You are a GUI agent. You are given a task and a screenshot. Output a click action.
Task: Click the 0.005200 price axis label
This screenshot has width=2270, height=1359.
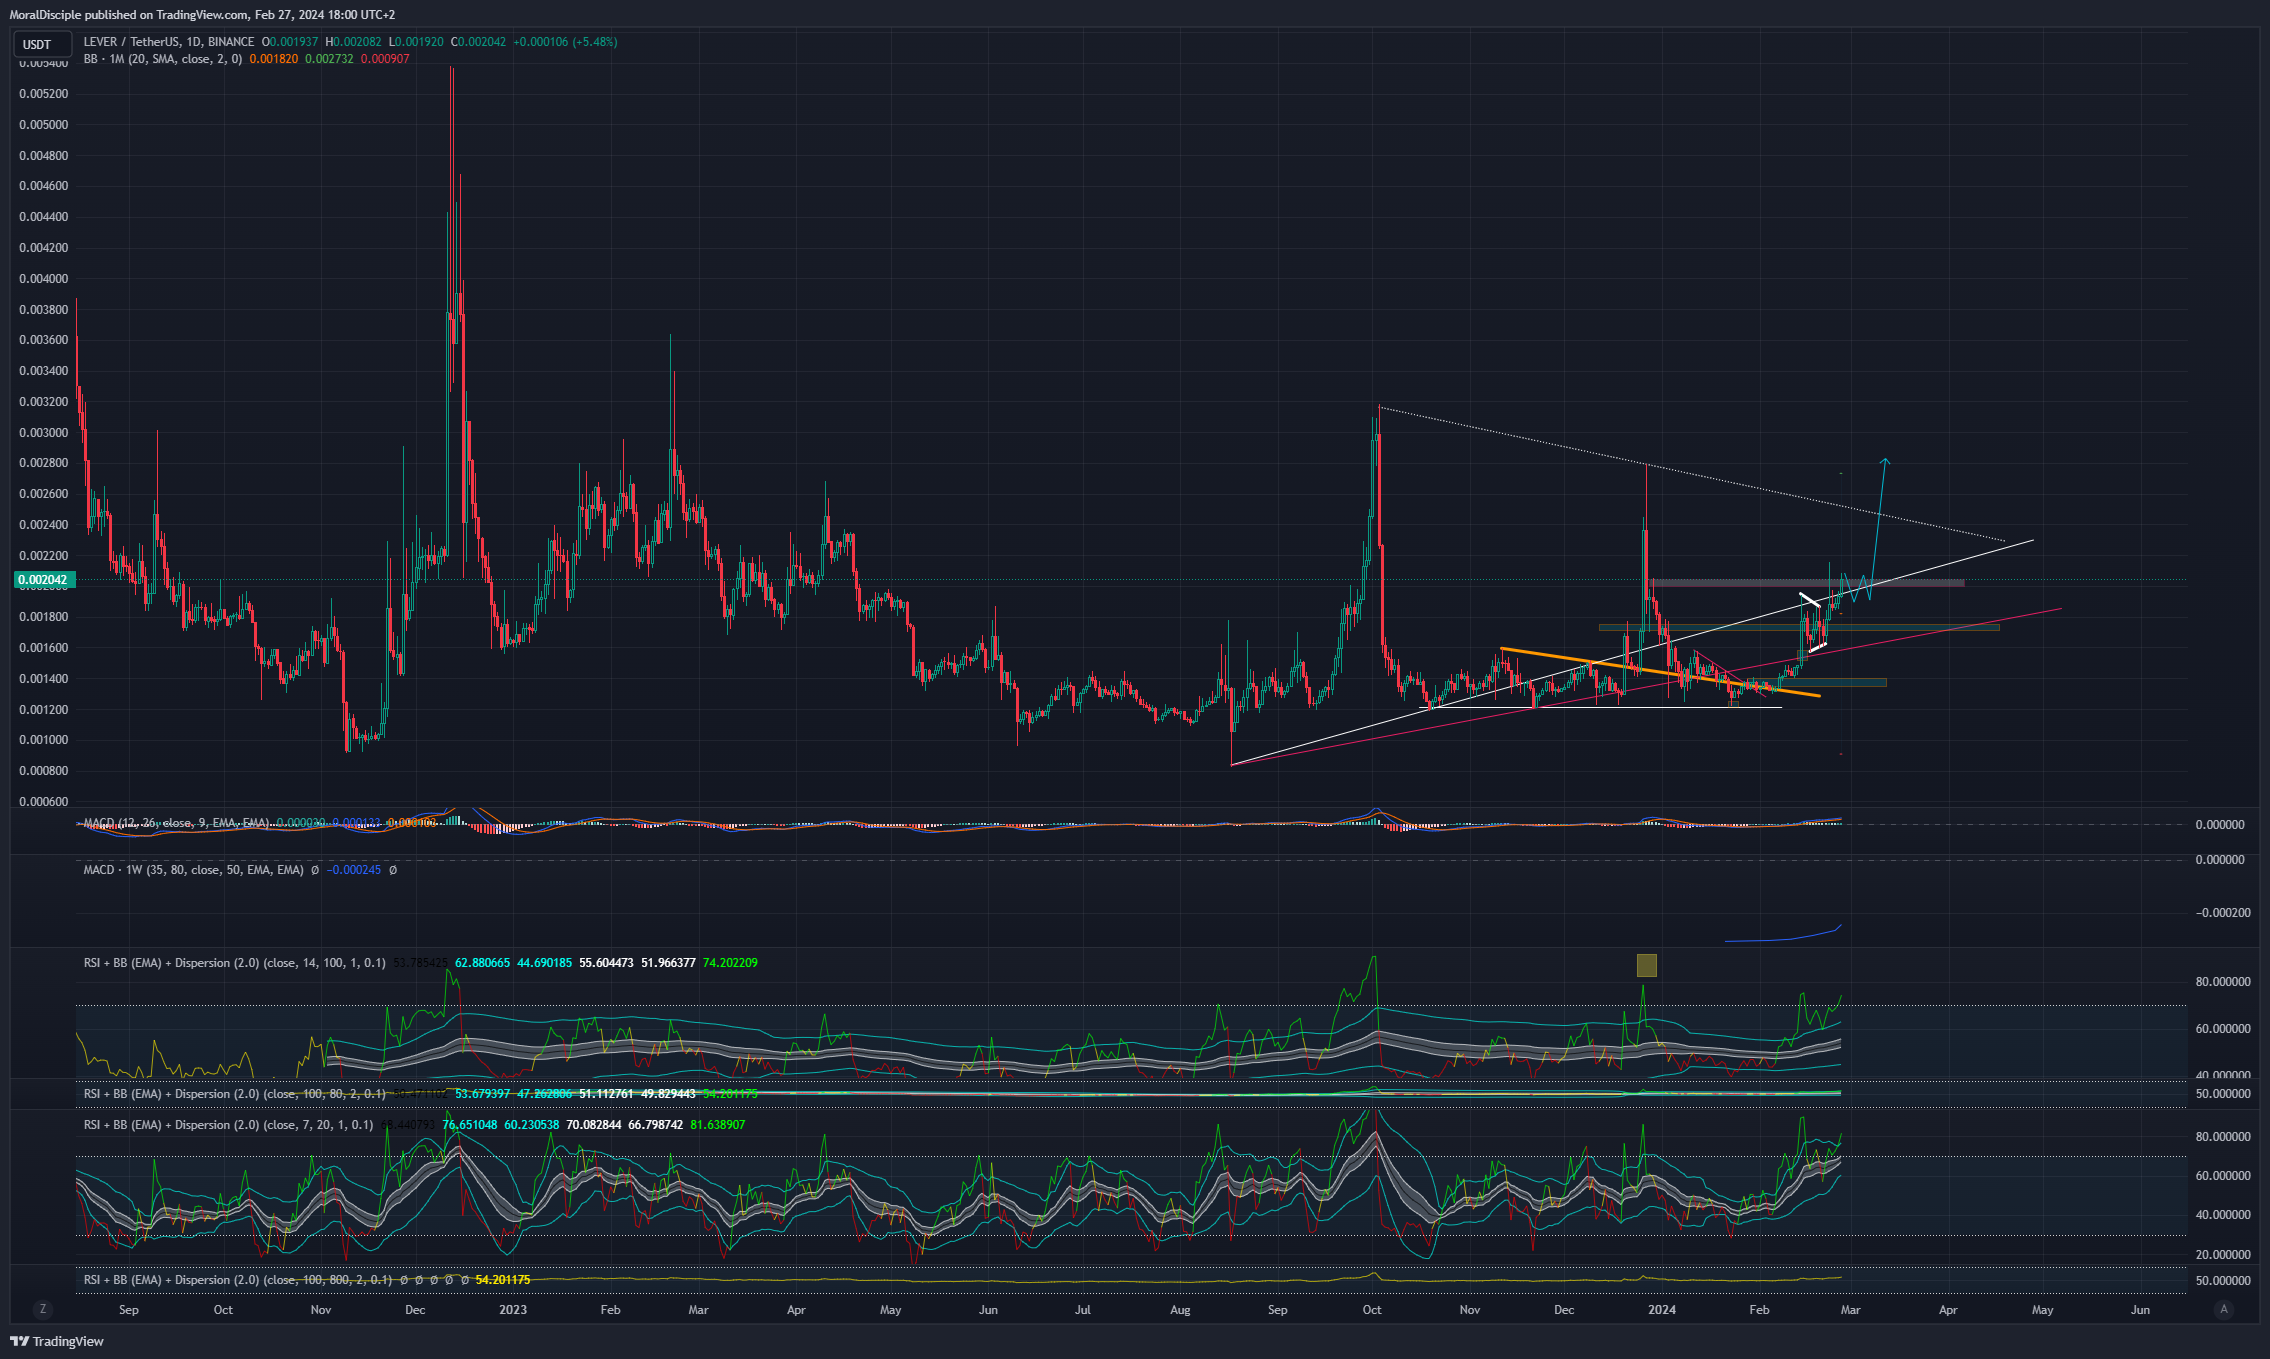[x=44, y=94]
